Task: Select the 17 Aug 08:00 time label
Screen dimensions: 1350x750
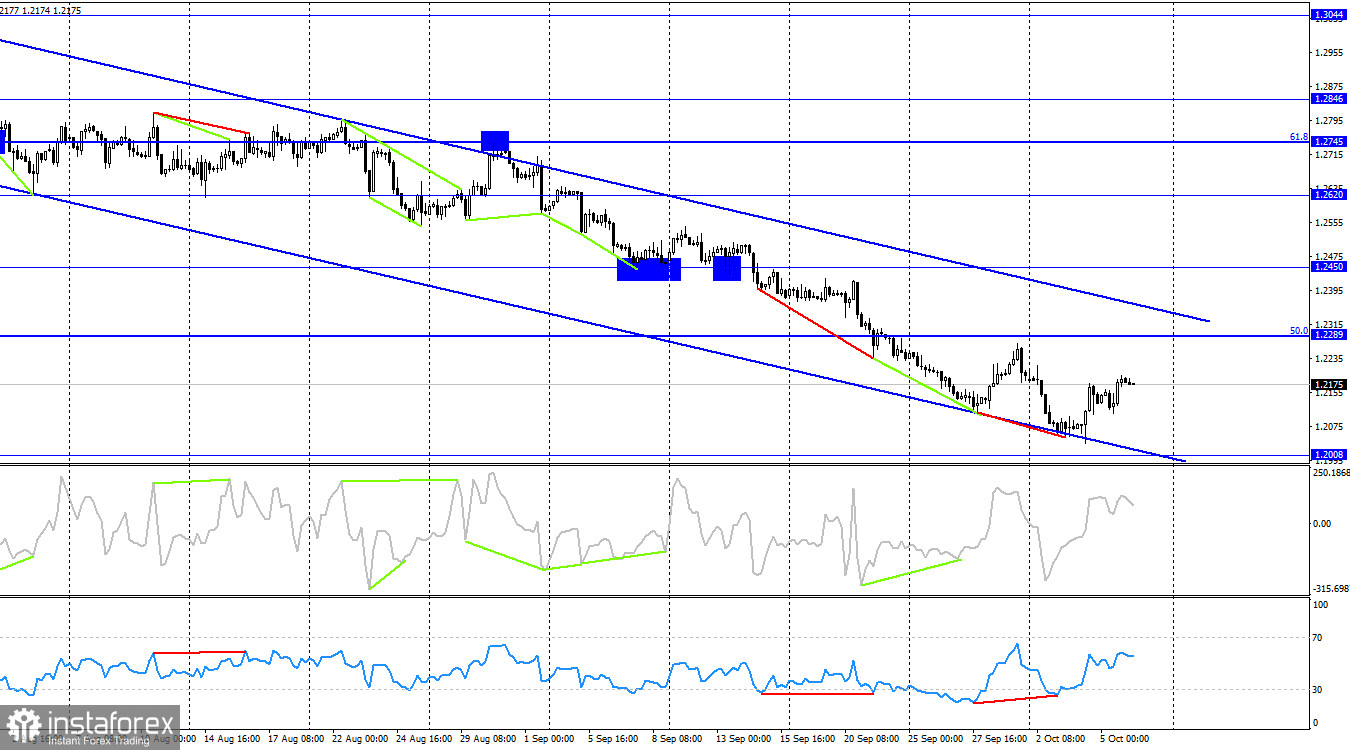Action: click(296, 739)
